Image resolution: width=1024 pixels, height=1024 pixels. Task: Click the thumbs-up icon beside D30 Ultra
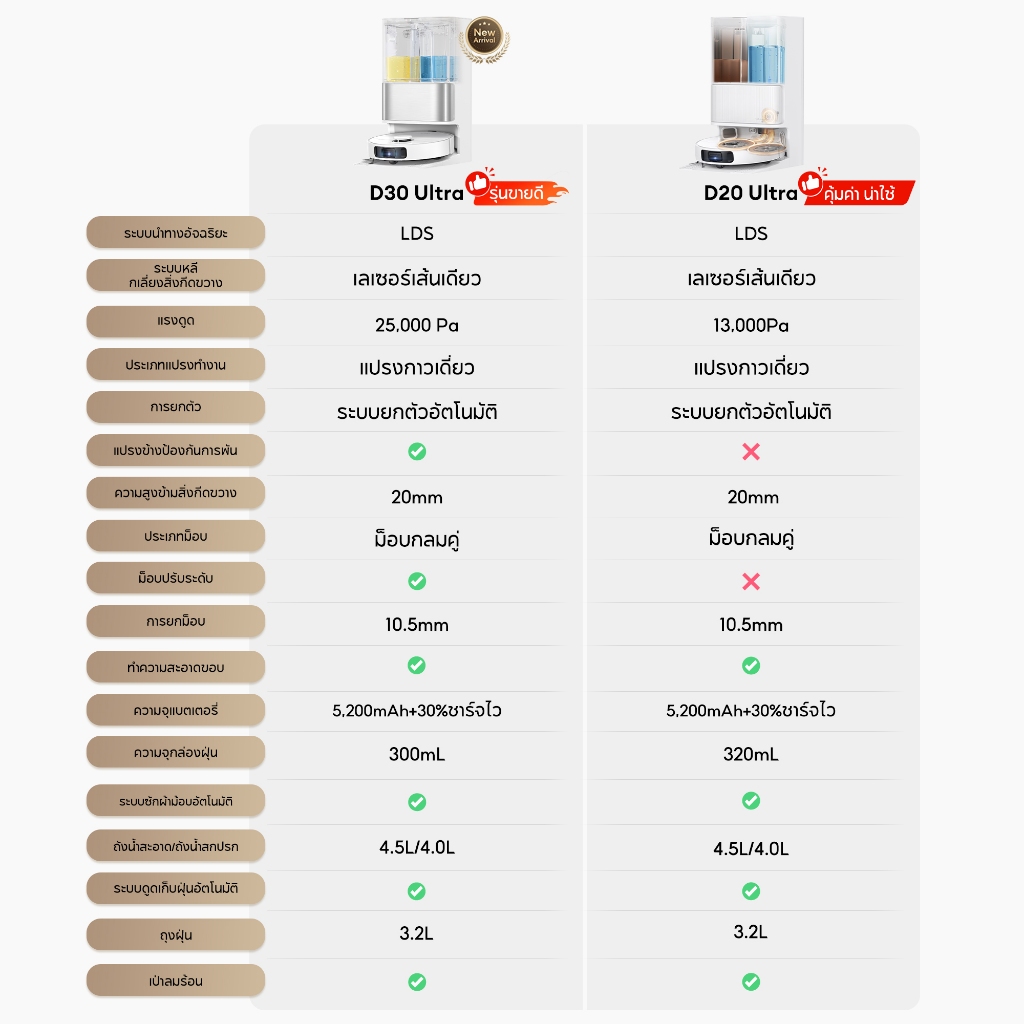pos(480,185)
